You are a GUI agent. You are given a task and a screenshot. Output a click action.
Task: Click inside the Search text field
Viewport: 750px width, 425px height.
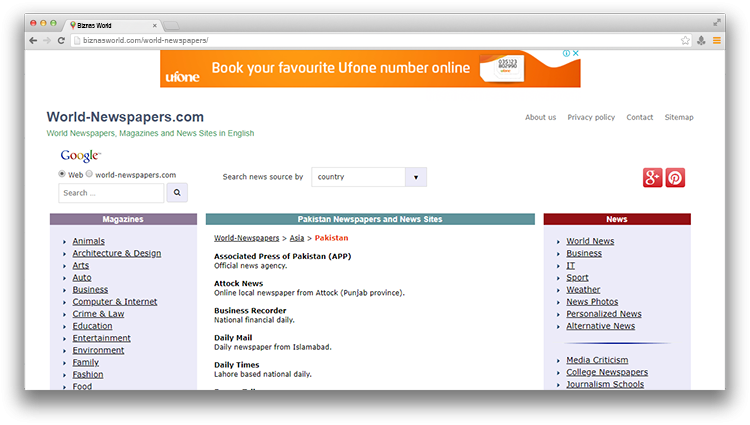point(111,193)
